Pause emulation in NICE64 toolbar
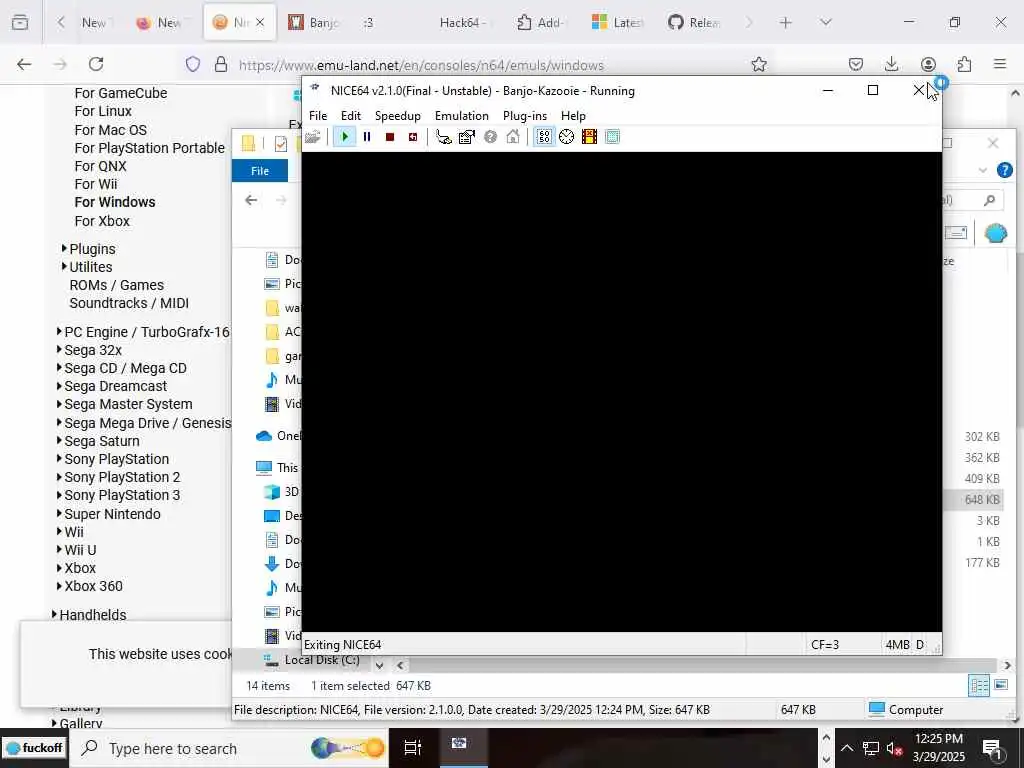 pos(367,137)
